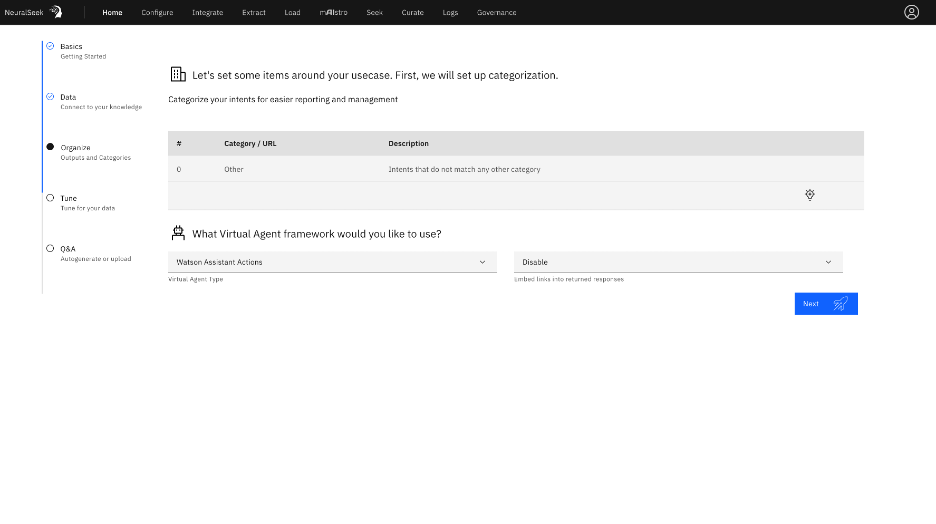Click the Data step checkmark icon
The width and height of the screenshot is (936, 524).
click(x=50, y=97)
